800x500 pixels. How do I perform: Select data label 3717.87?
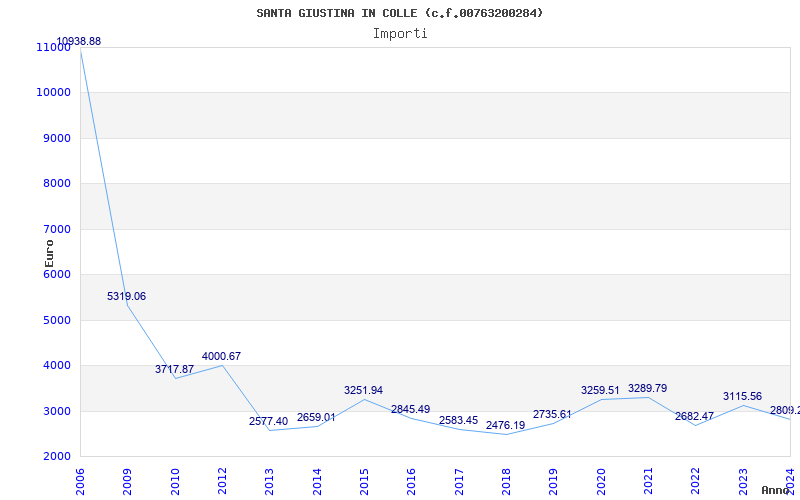(174, 369)
